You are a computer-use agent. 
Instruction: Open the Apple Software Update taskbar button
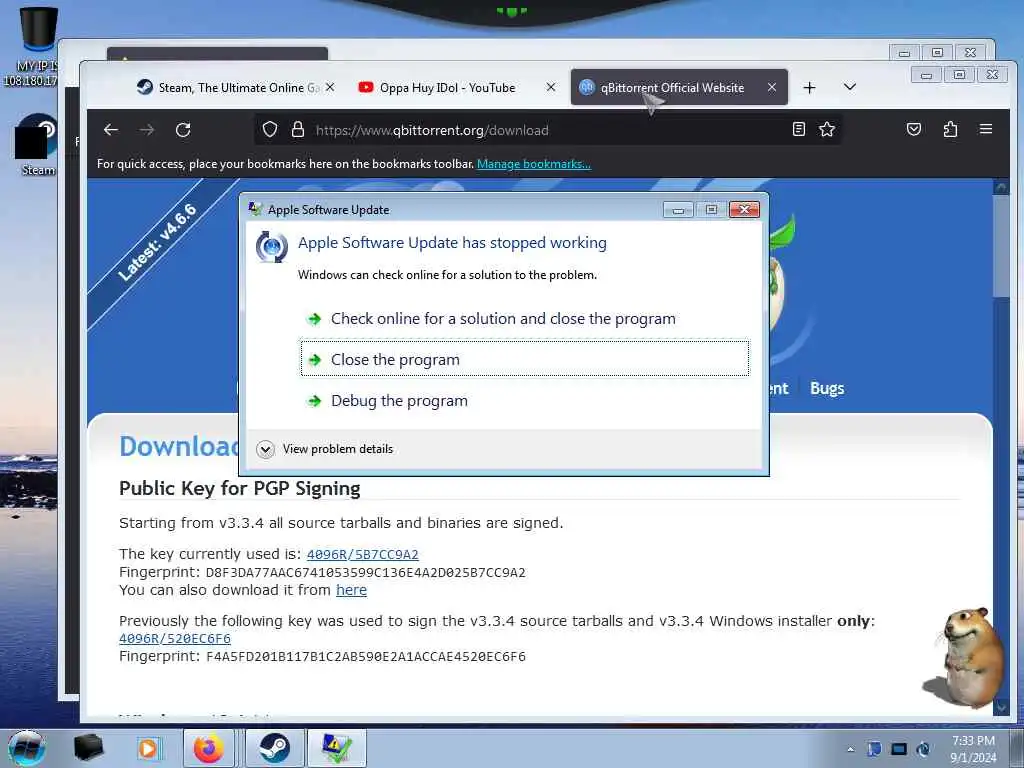tap(336, 748)
